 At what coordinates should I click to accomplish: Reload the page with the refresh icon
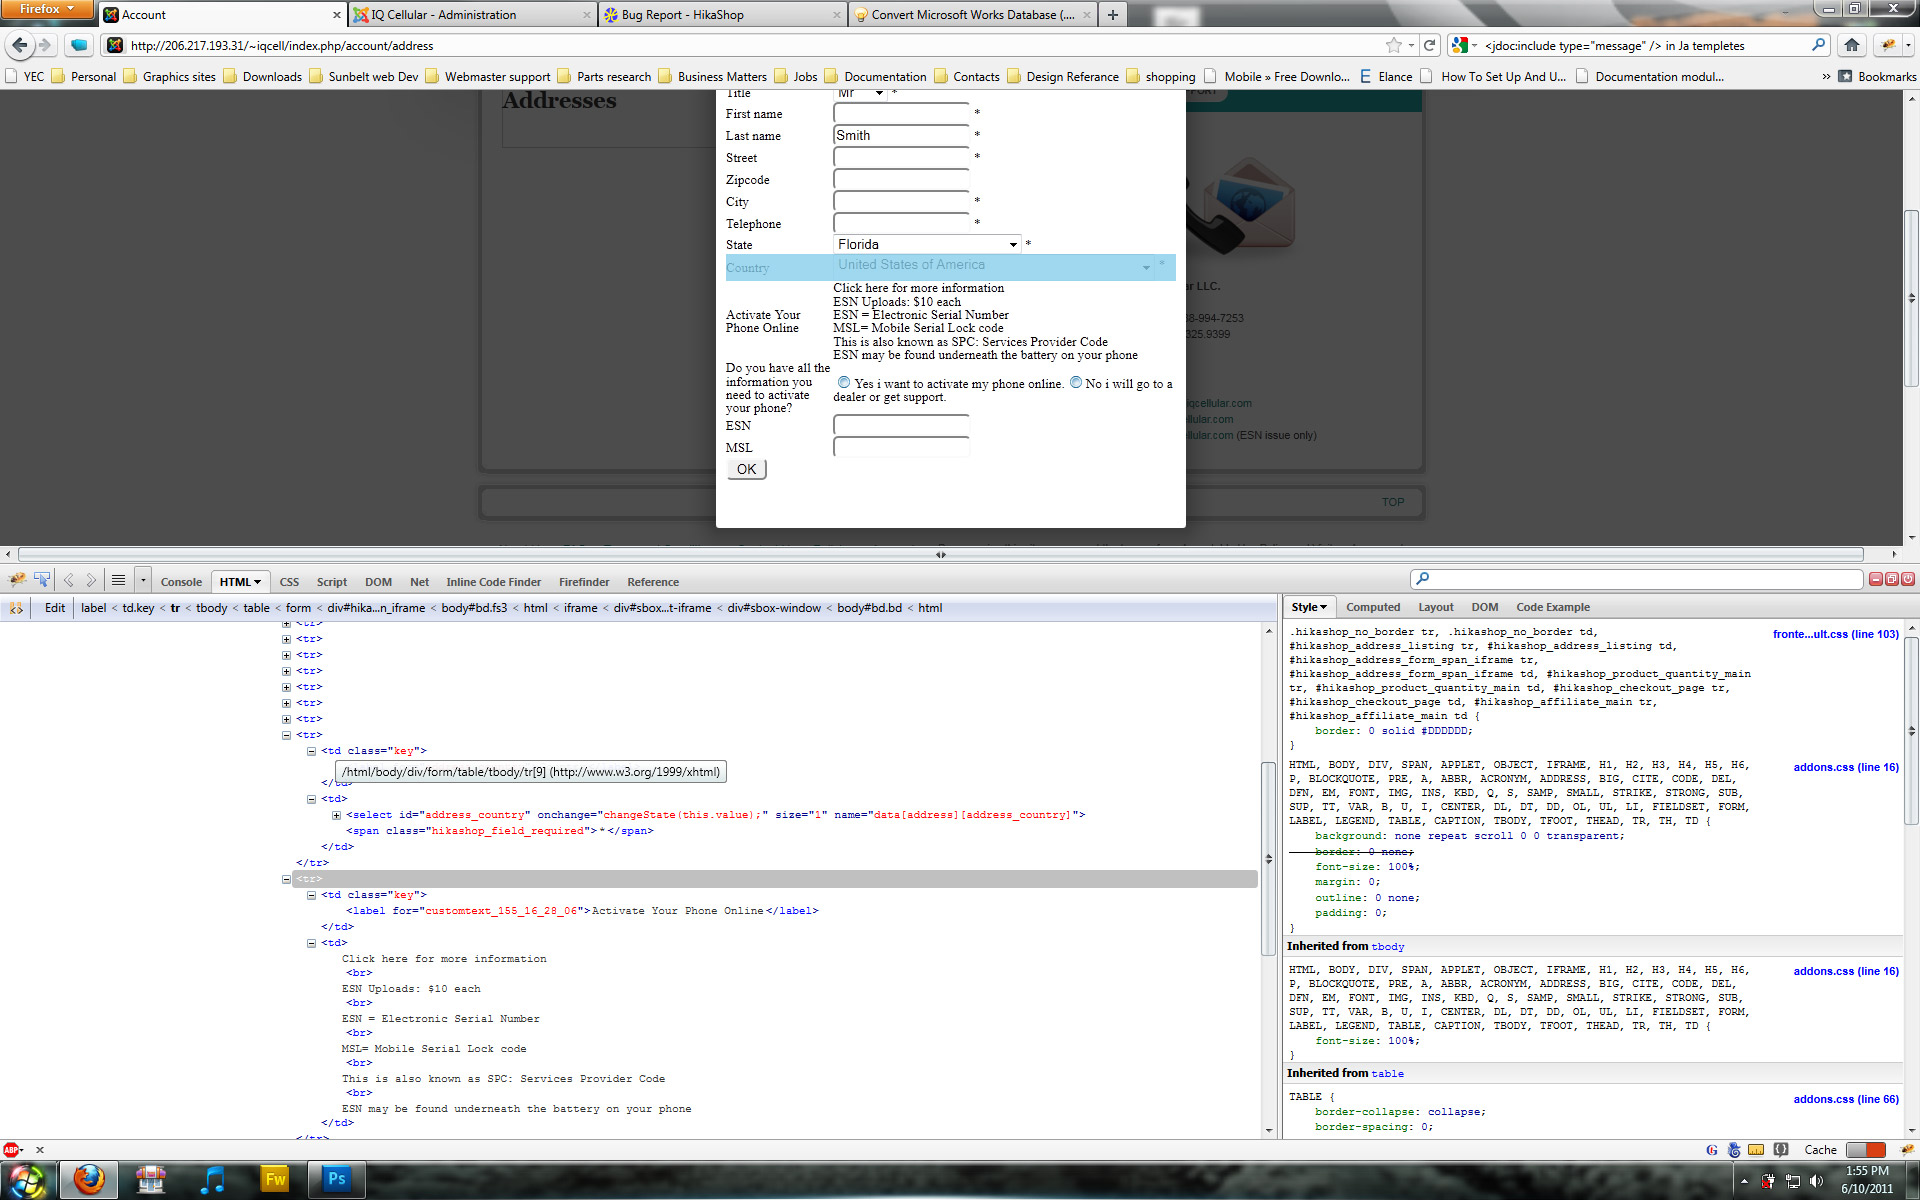pyautogui.click(x=1430, y=45)
